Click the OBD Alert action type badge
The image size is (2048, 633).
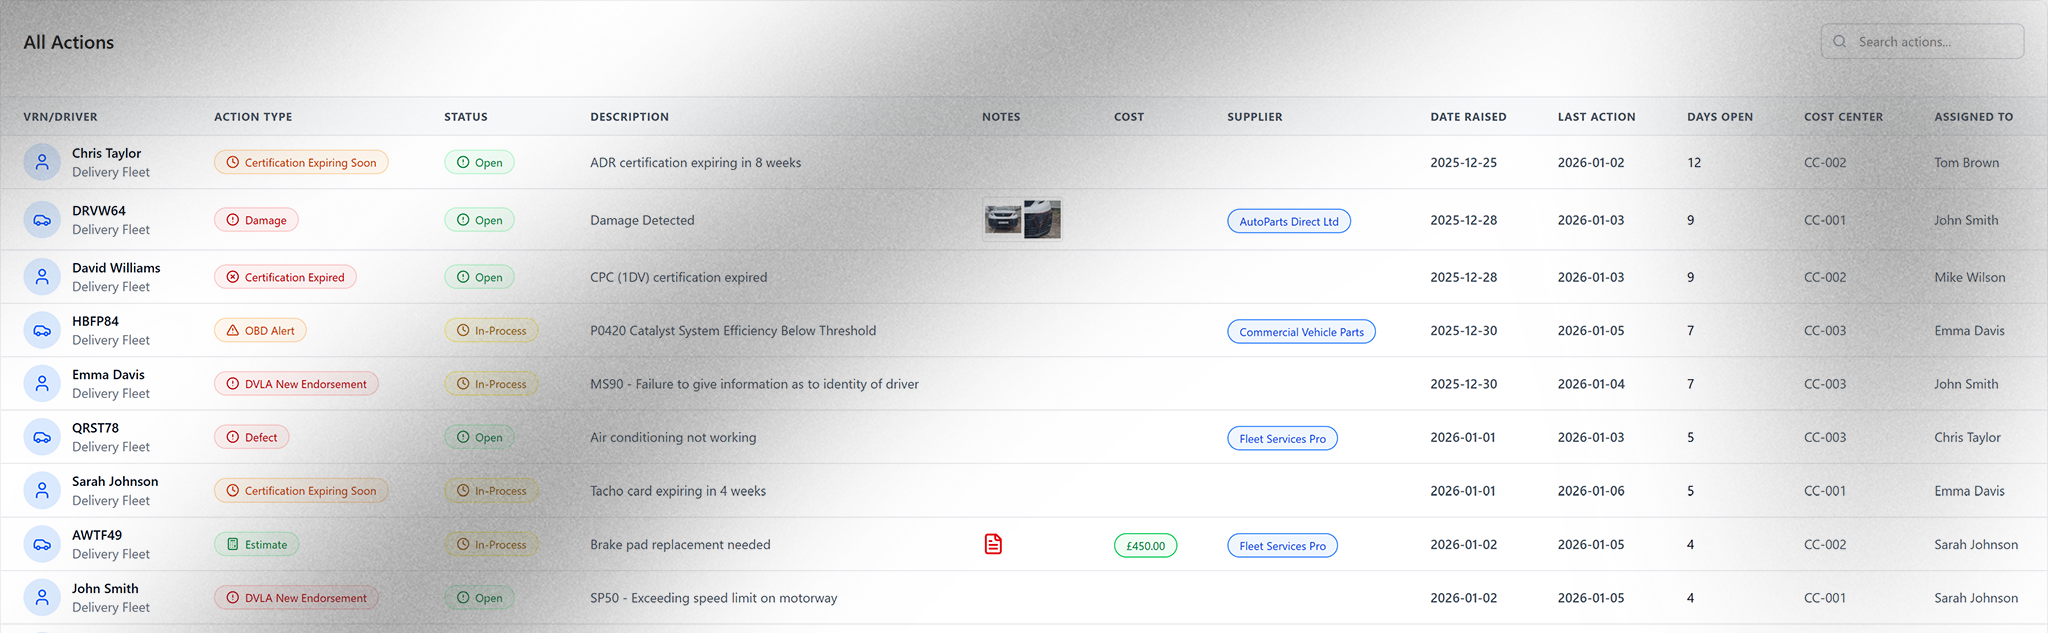pos(260,331)
